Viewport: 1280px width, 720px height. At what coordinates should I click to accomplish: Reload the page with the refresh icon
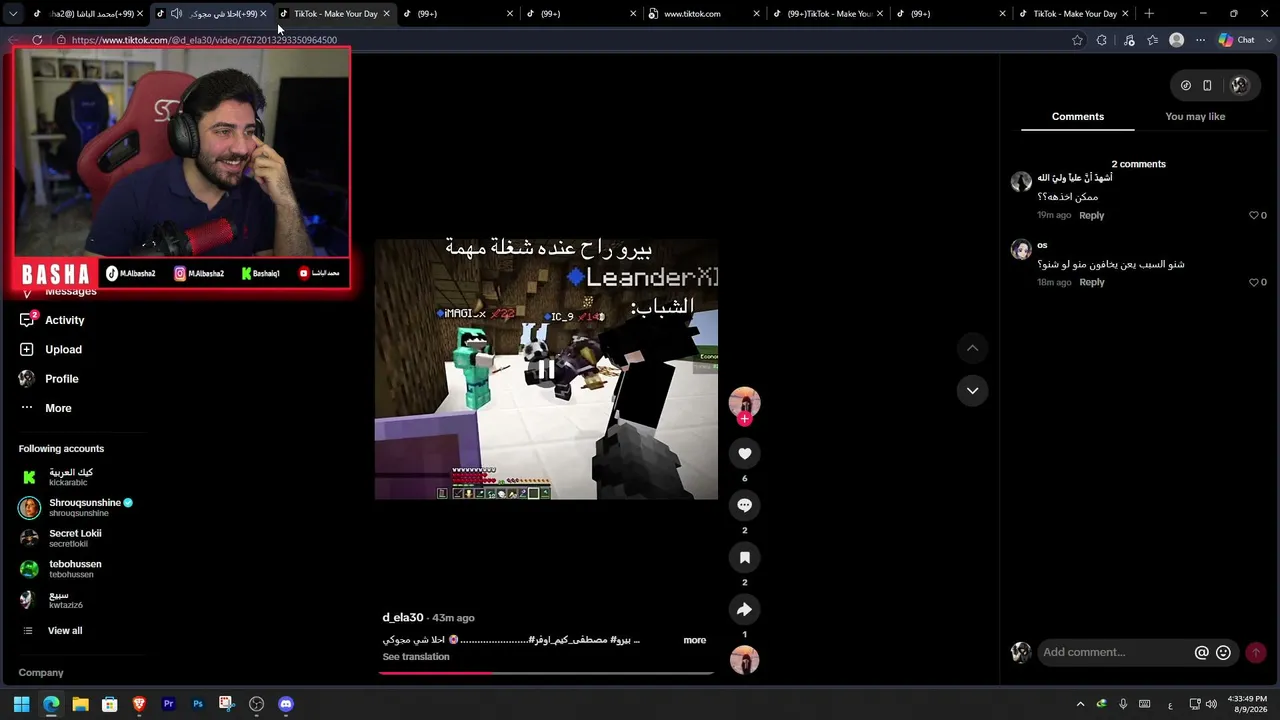point(37,40)
